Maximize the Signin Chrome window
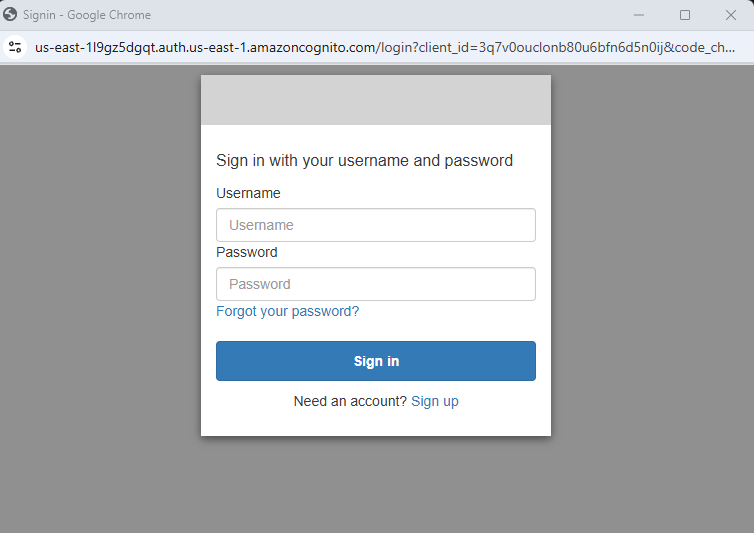Viewport: 754px width, 533px height. click(x=685, y=15)
